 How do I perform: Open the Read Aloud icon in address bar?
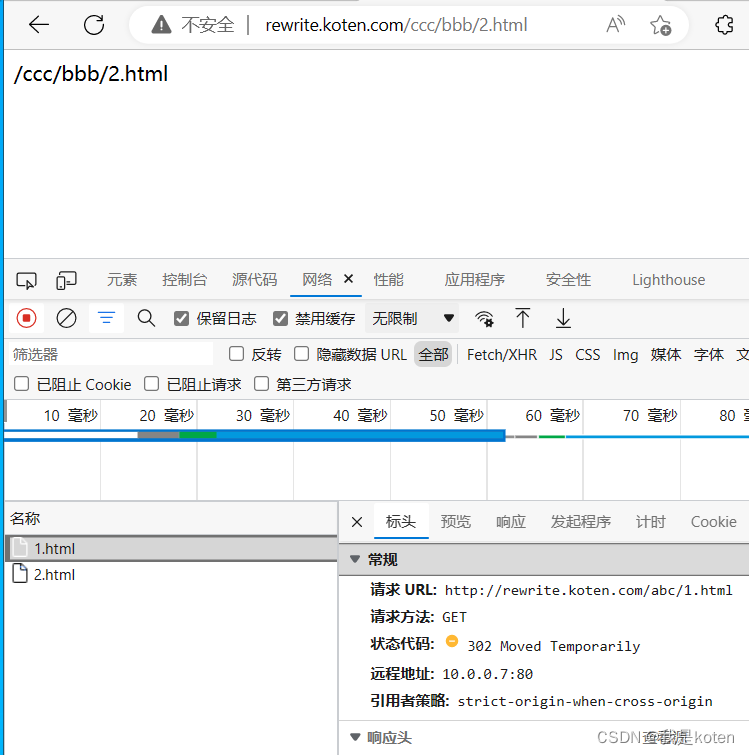(616, 25)
